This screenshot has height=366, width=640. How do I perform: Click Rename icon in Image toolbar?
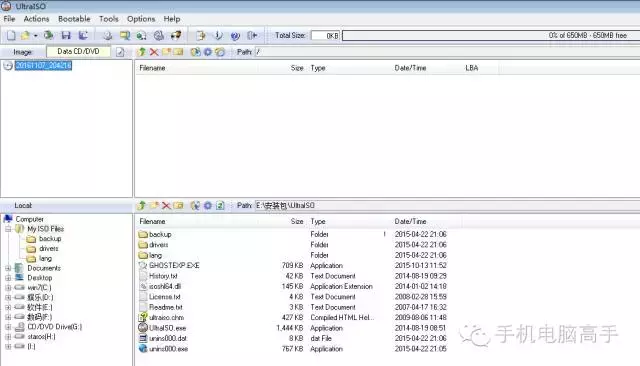pos(178,52)
